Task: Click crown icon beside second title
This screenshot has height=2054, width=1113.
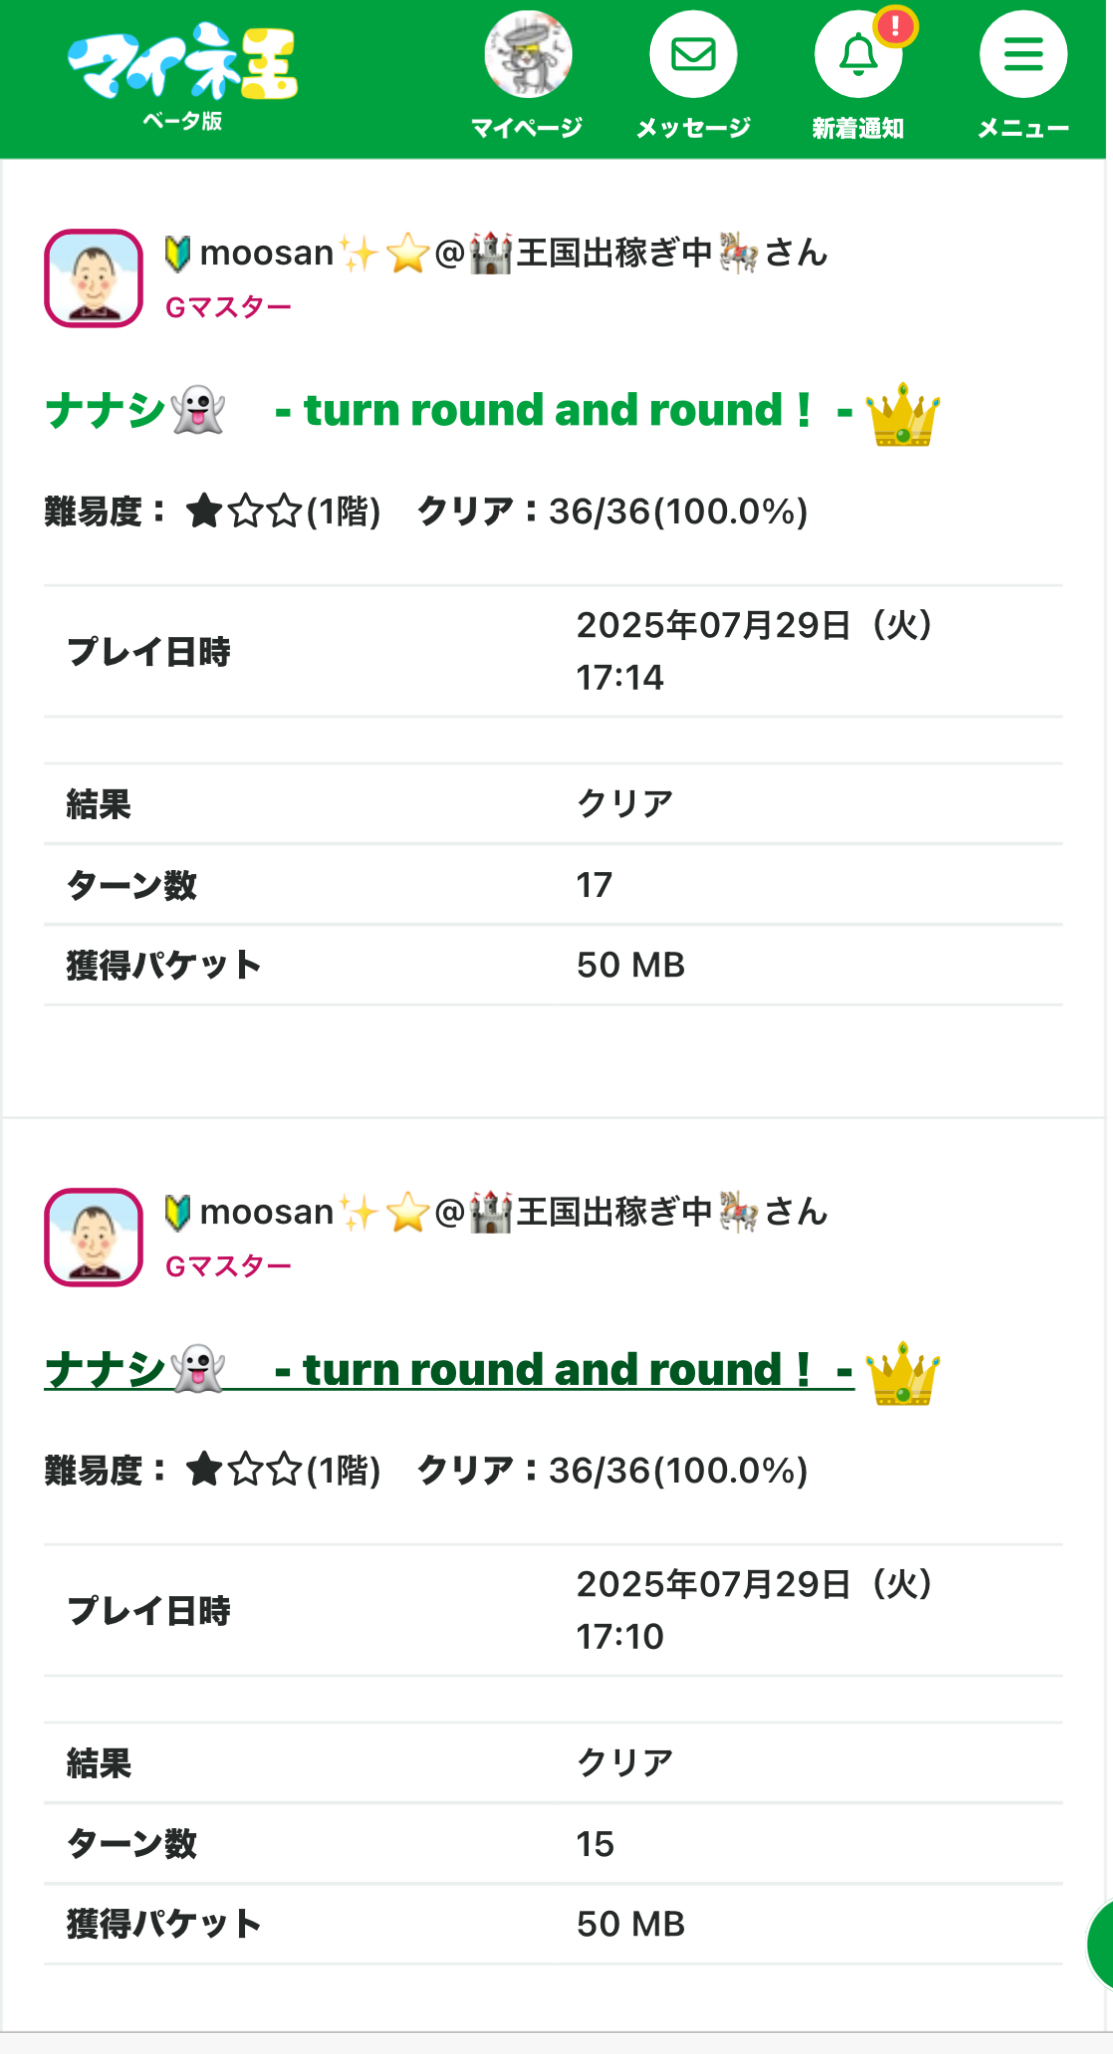Action: [902, 1373]
